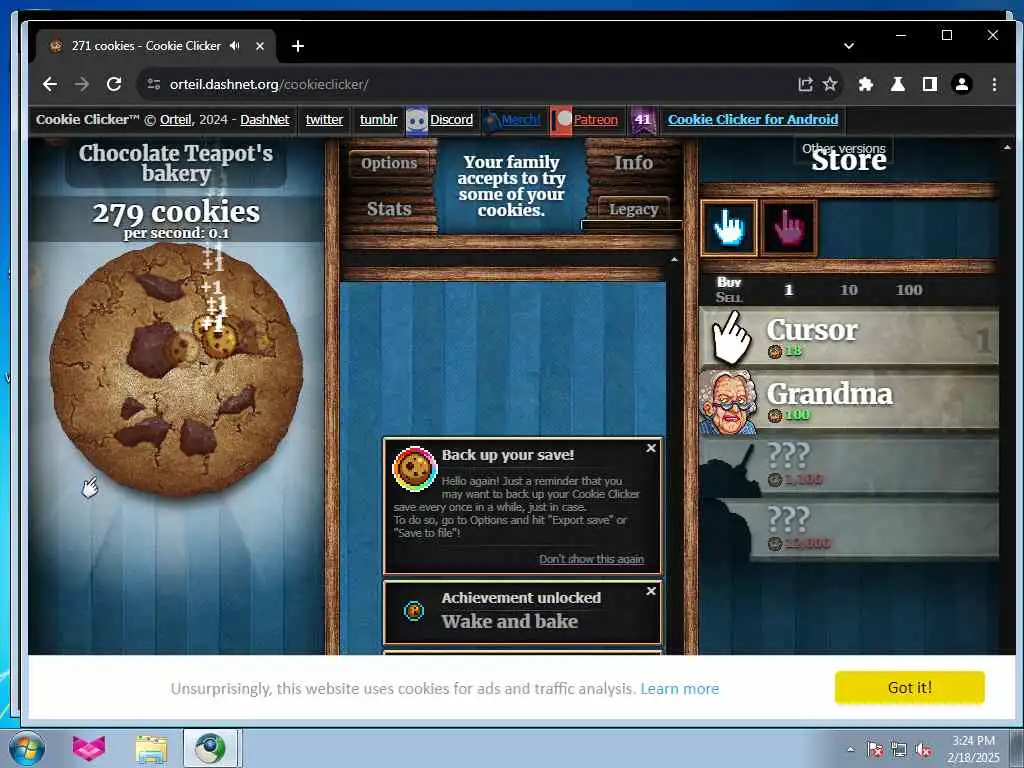Open the Discord link
The height and width of the screenshot is (768, 1024).
coord(451,120)
